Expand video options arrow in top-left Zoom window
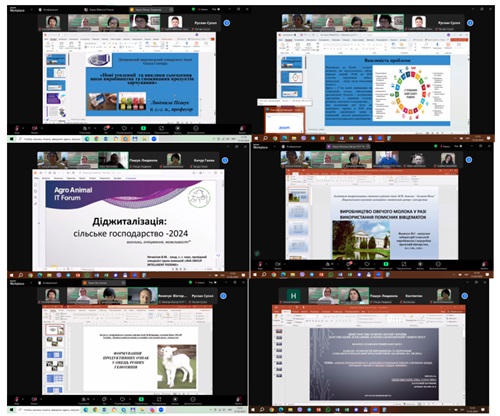This screenshot has width=500, height=416. point(42,128)
